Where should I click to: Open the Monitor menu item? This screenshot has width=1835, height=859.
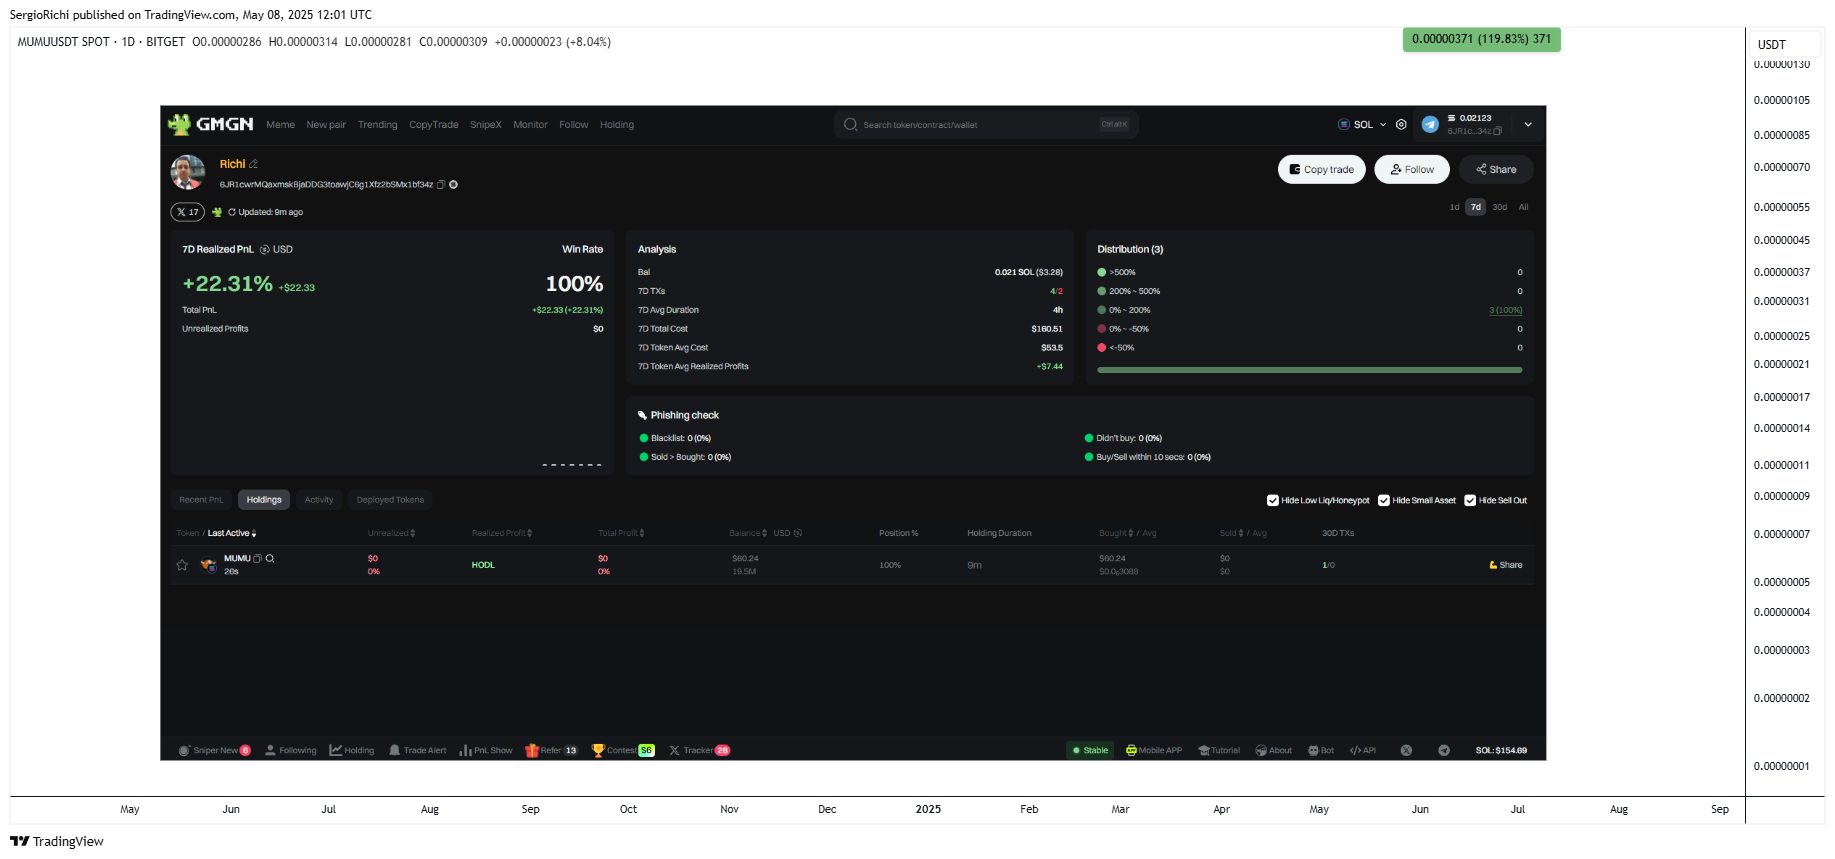[531, 125]
